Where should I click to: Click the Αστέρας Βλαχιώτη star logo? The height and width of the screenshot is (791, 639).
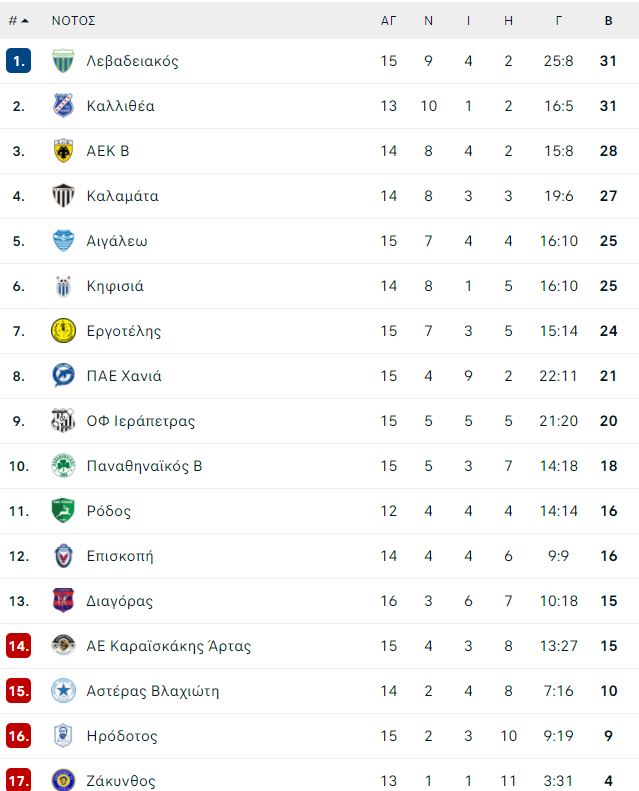(x=63, y=691)
